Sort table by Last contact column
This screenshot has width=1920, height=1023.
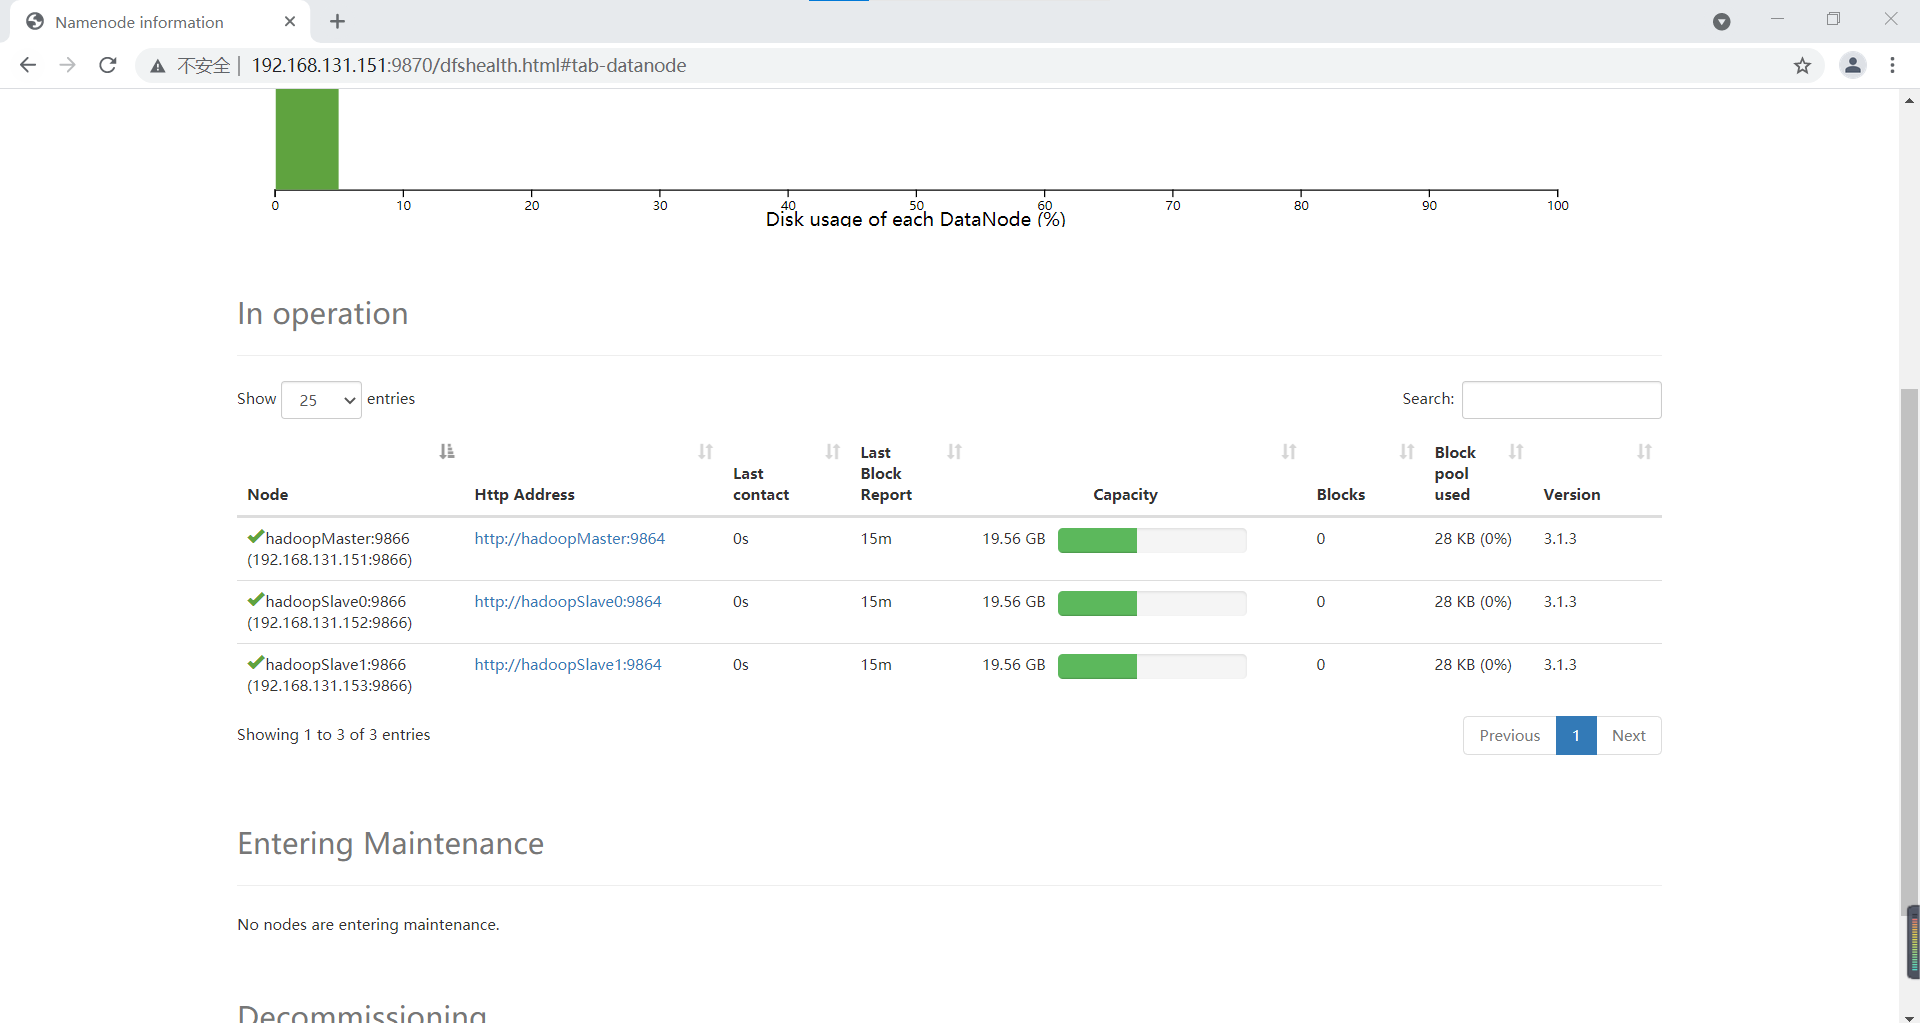[x=833, y=451]
